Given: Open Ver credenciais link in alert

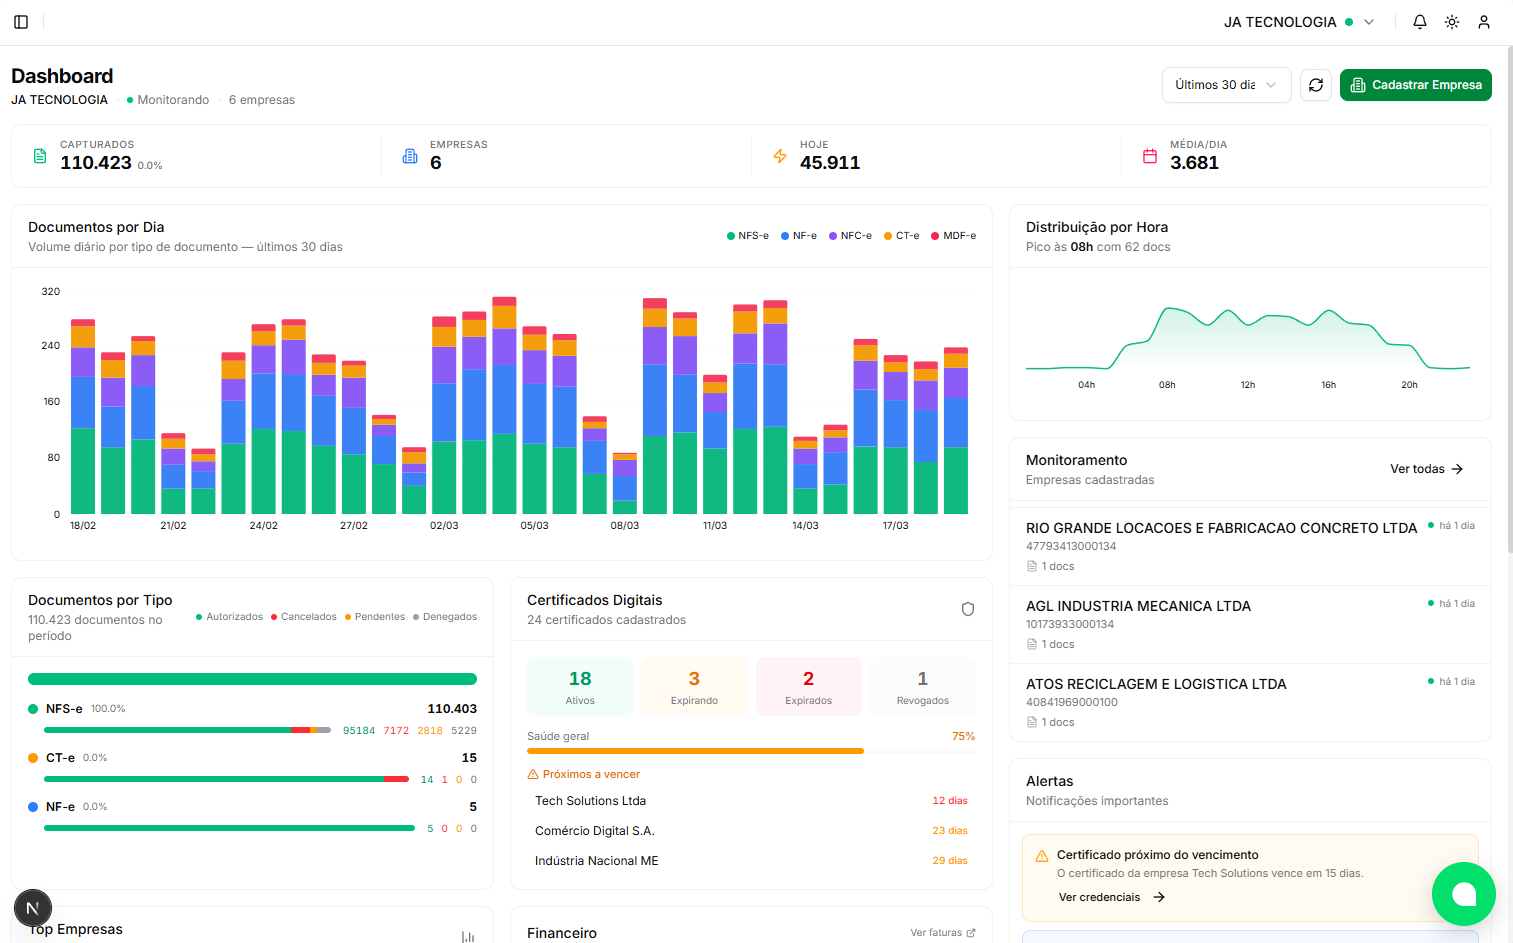Looking at the screenshot, I should tap(1112, 897).
